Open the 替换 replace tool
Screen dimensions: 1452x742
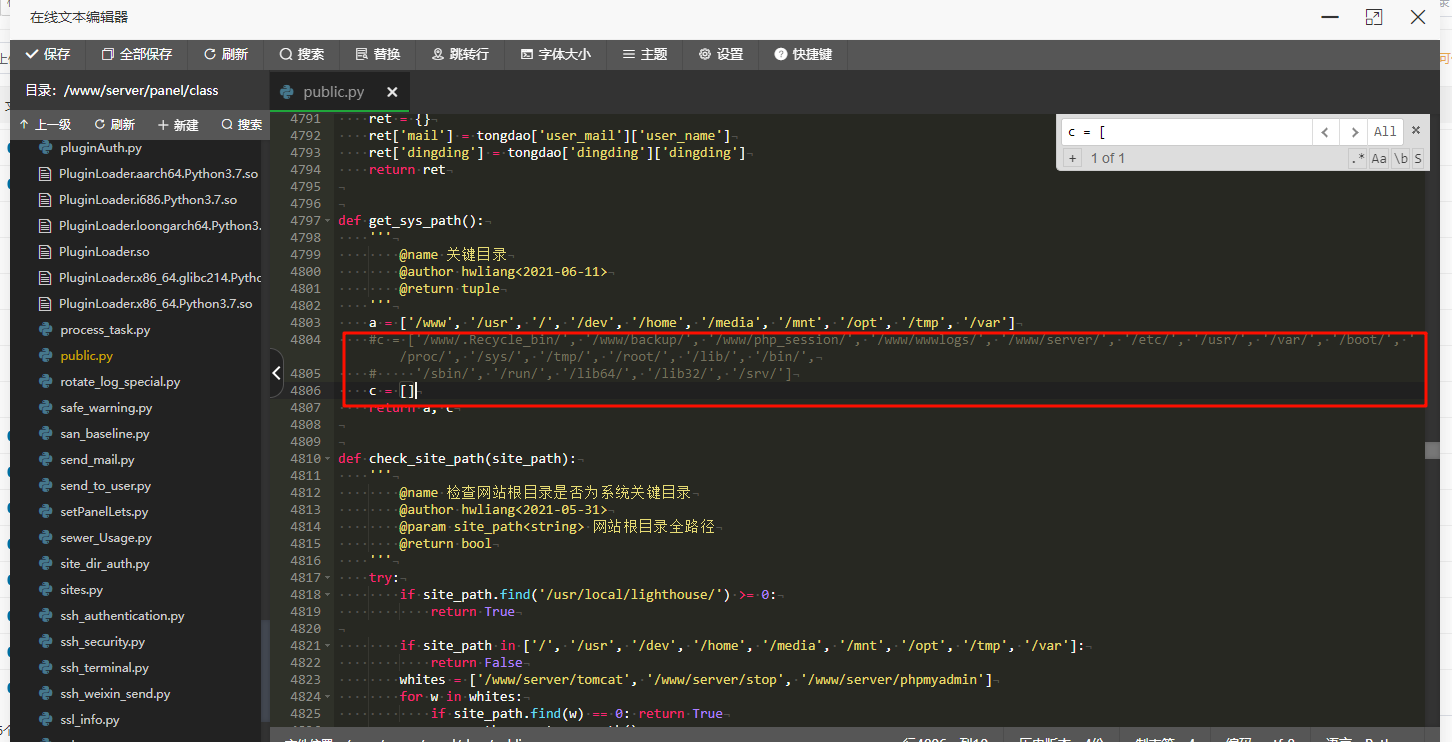[377, 54]
